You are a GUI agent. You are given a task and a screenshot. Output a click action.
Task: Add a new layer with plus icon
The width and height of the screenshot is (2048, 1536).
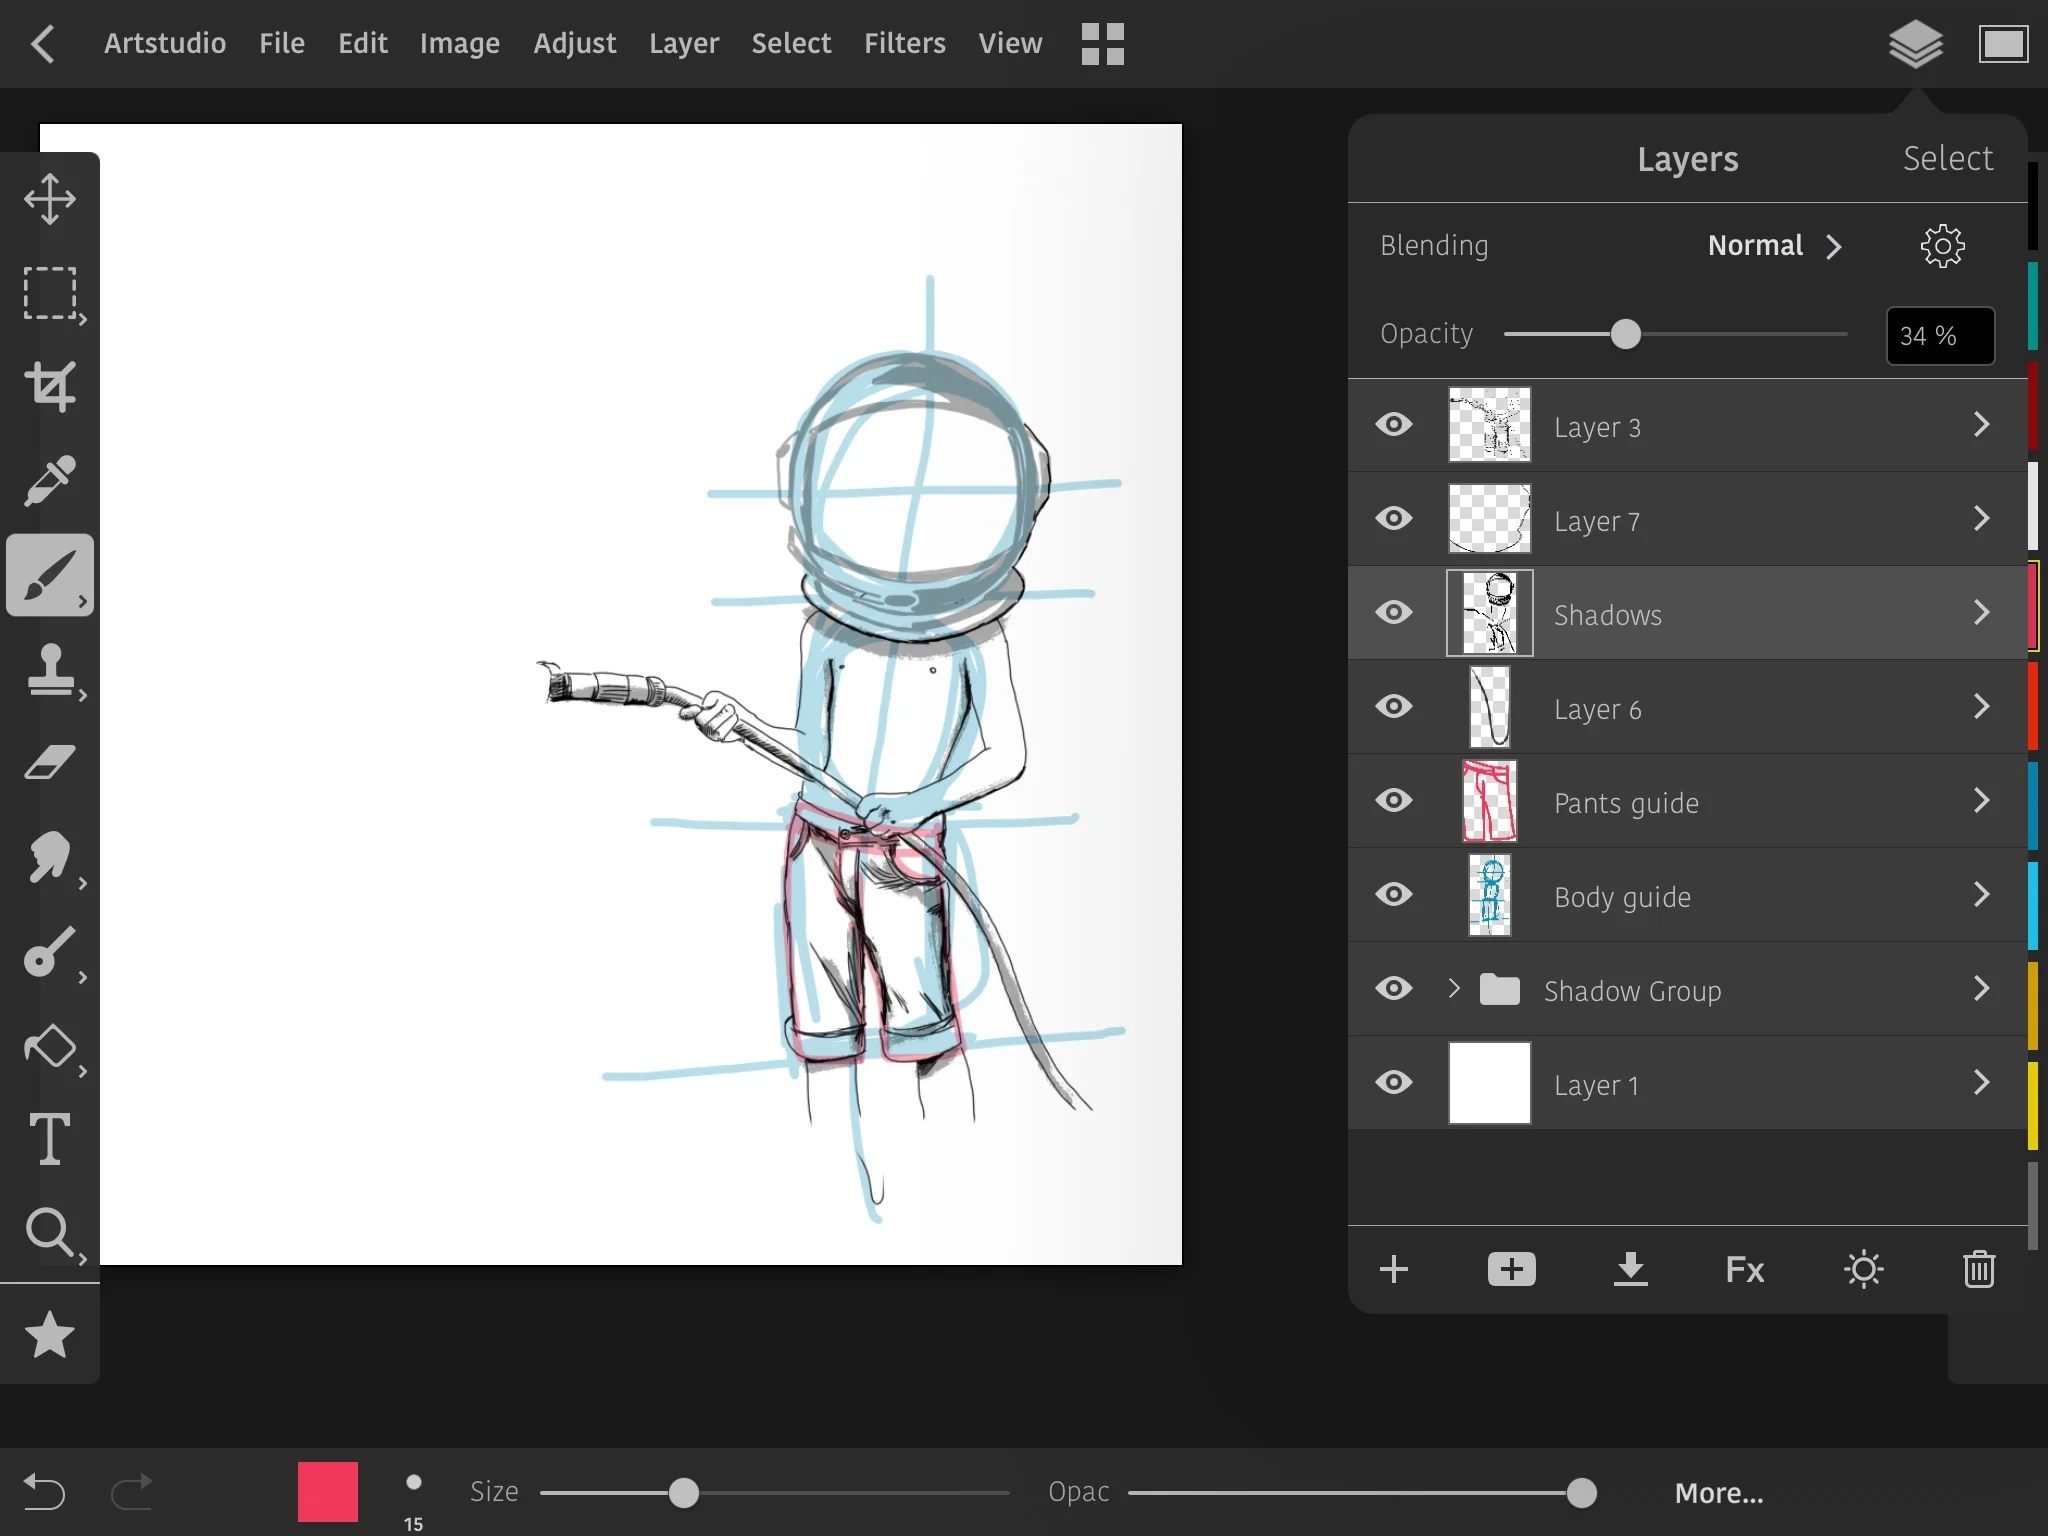[1394, 1270]
